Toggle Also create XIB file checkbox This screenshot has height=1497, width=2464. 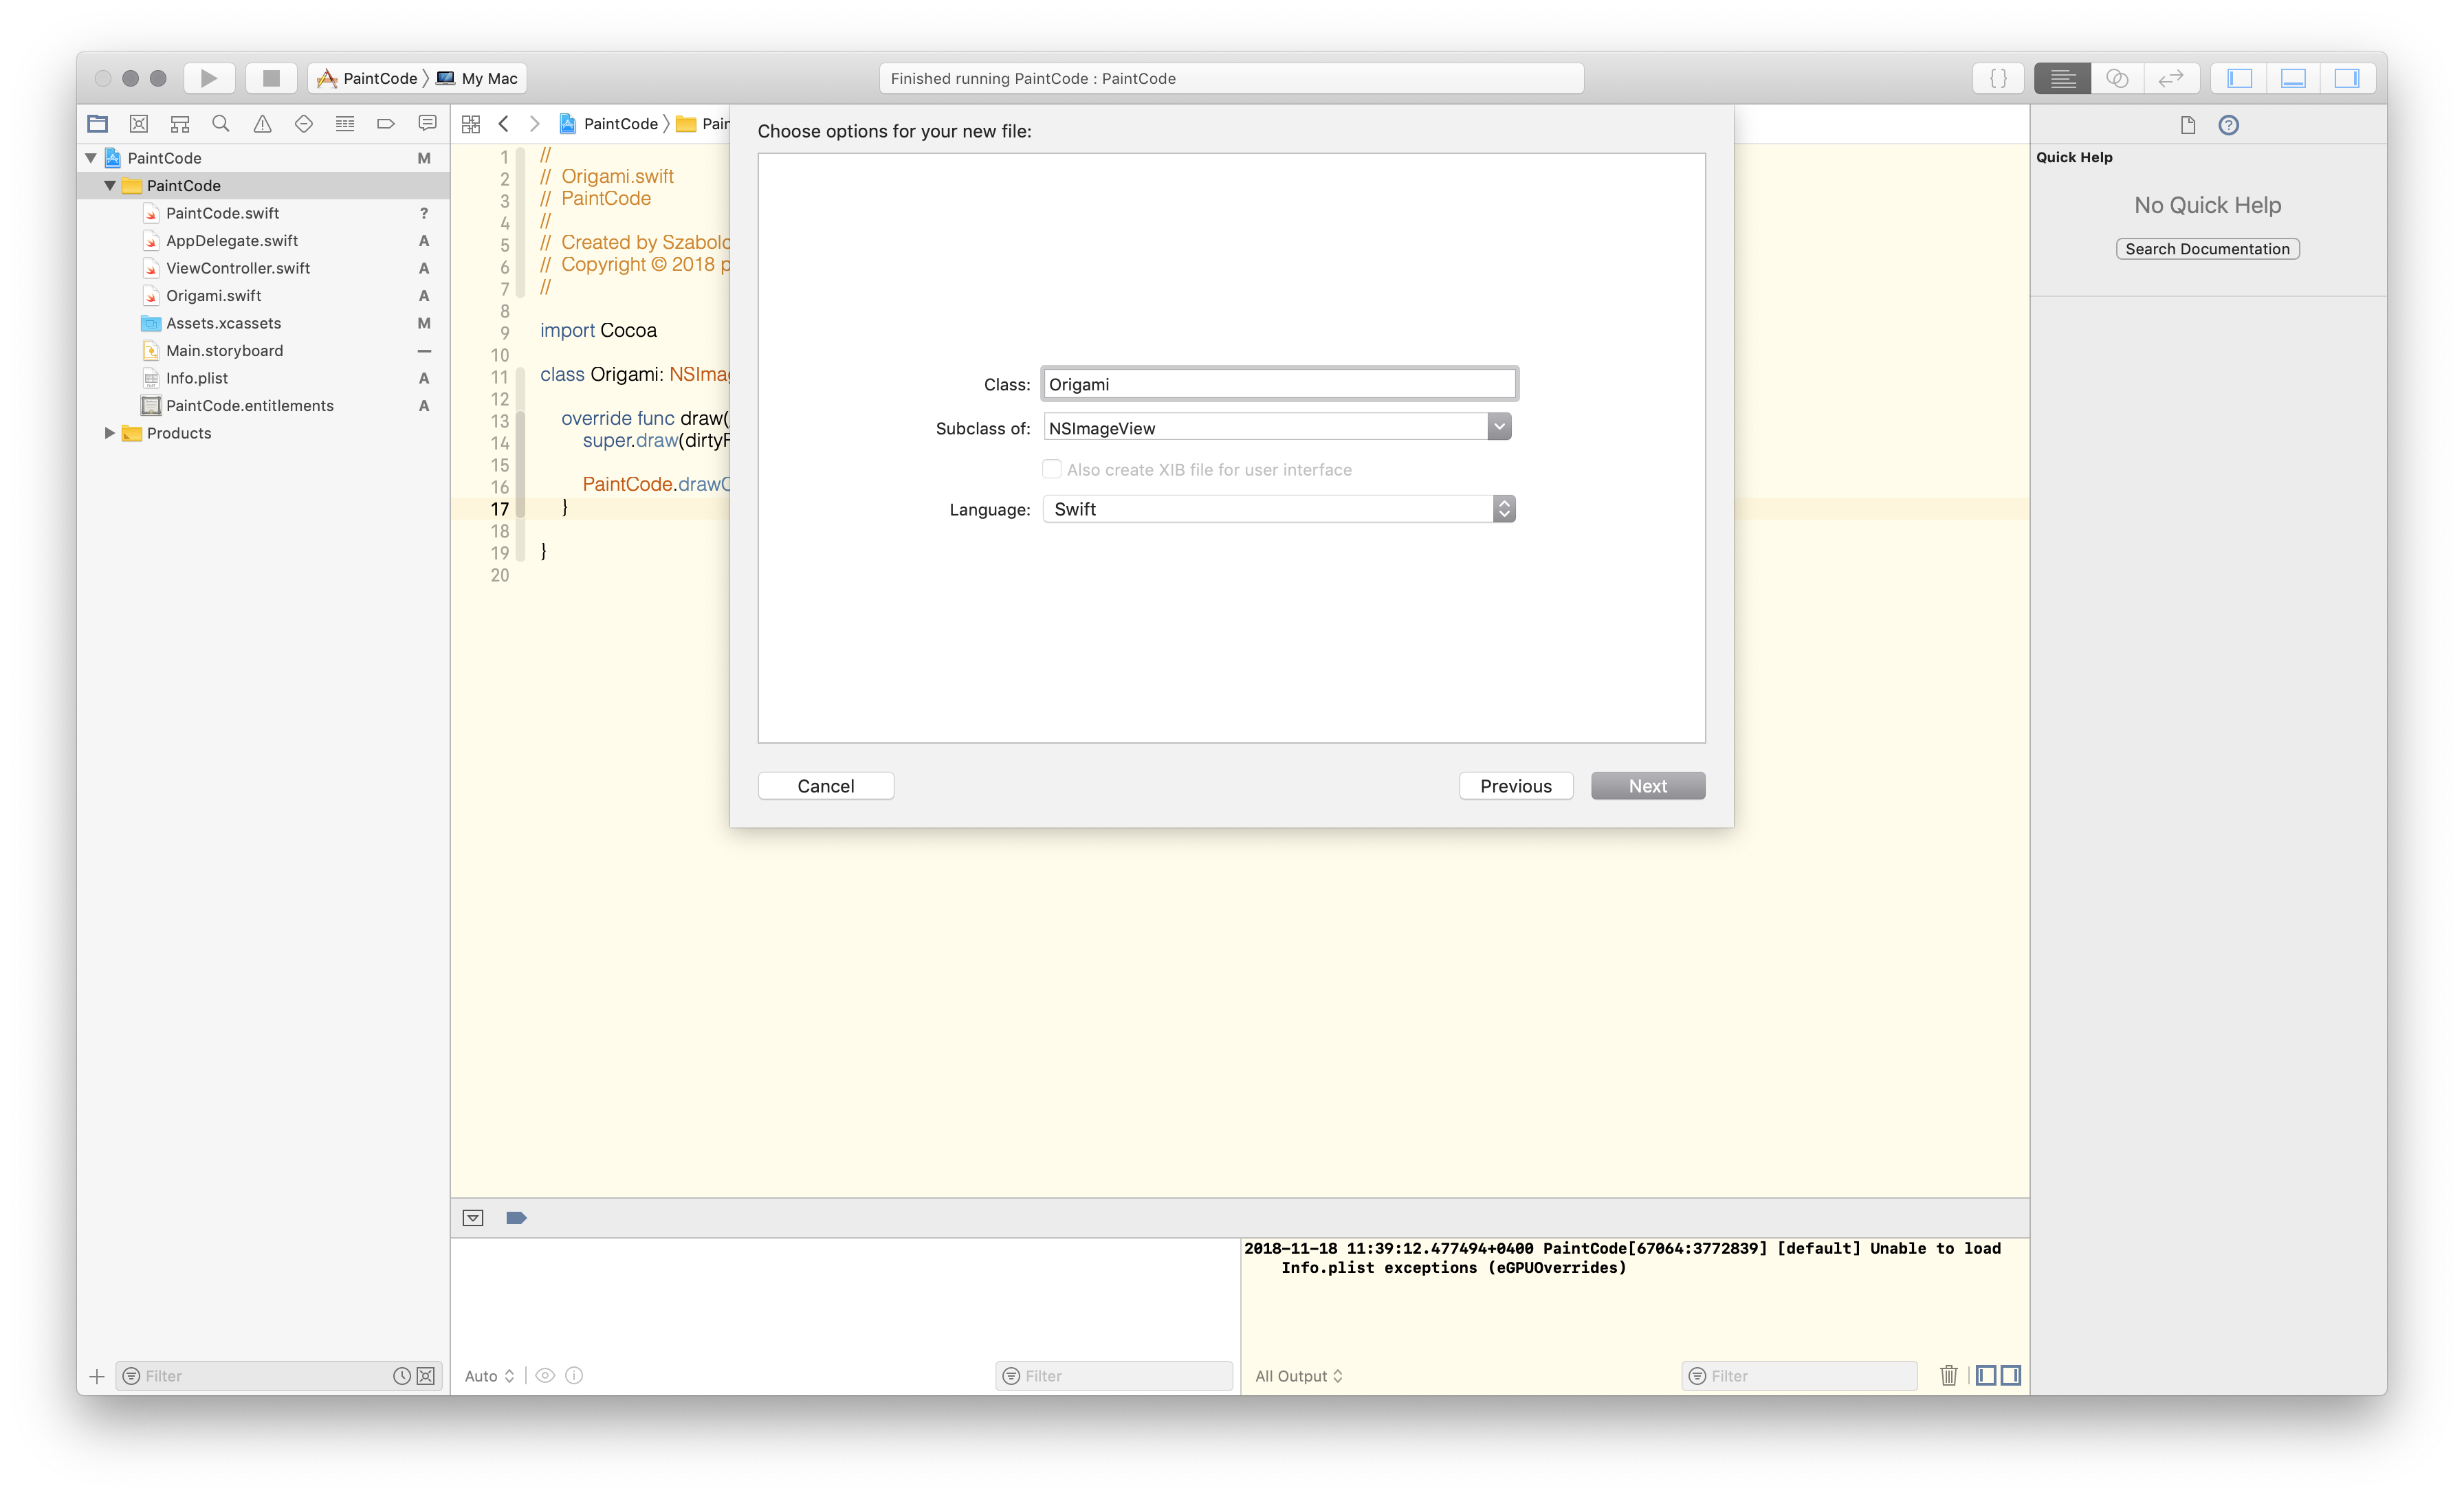click(x=1050, y=468)
